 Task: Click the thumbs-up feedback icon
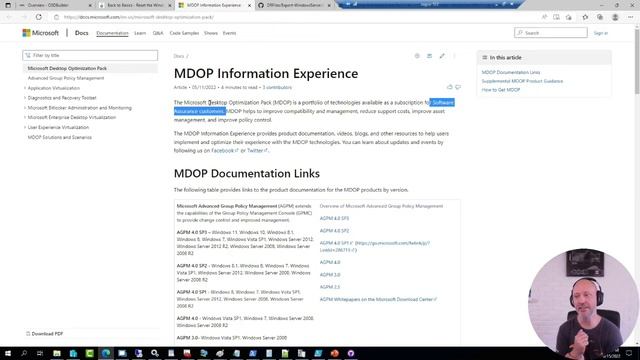[x=449, y=87]
